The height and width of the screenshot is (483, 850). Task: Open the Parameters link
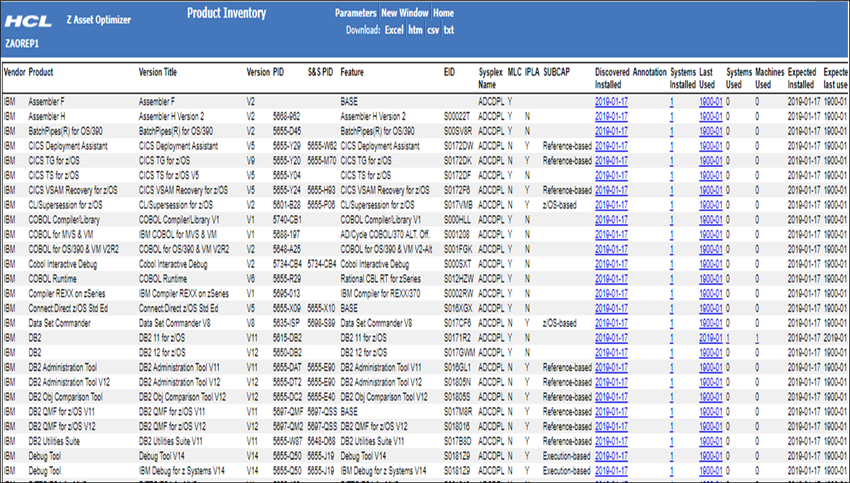pos(355,13)
